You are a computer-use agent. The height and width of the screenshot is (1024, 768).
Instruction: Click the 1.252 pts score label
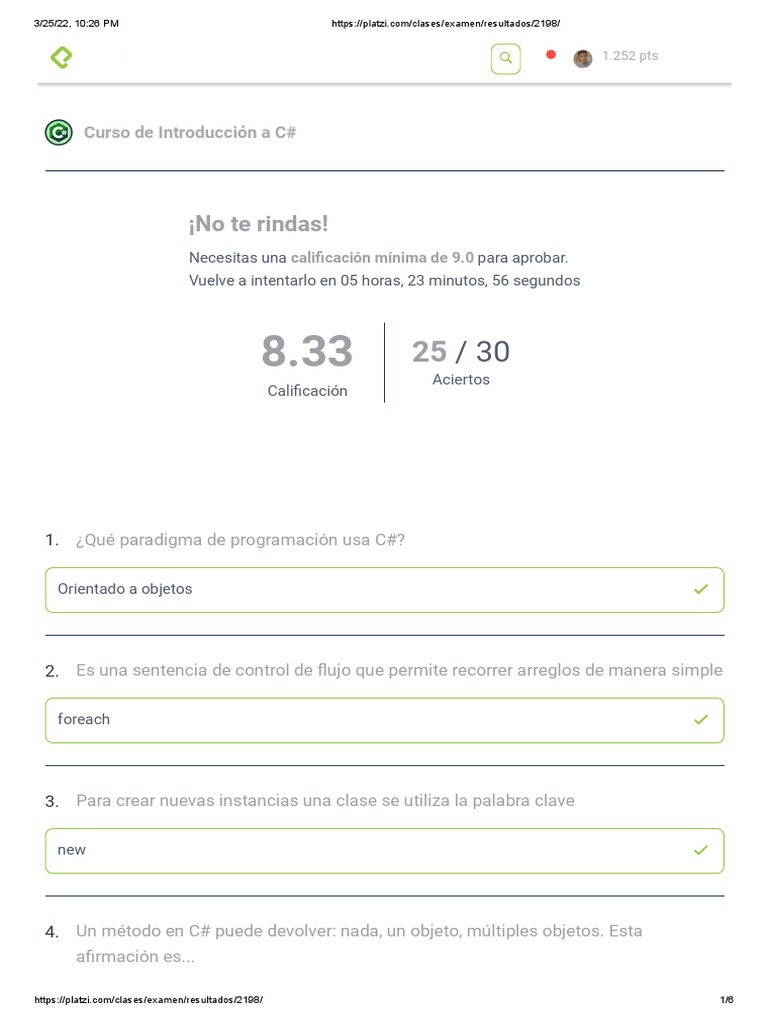click(x=630, y=56)
